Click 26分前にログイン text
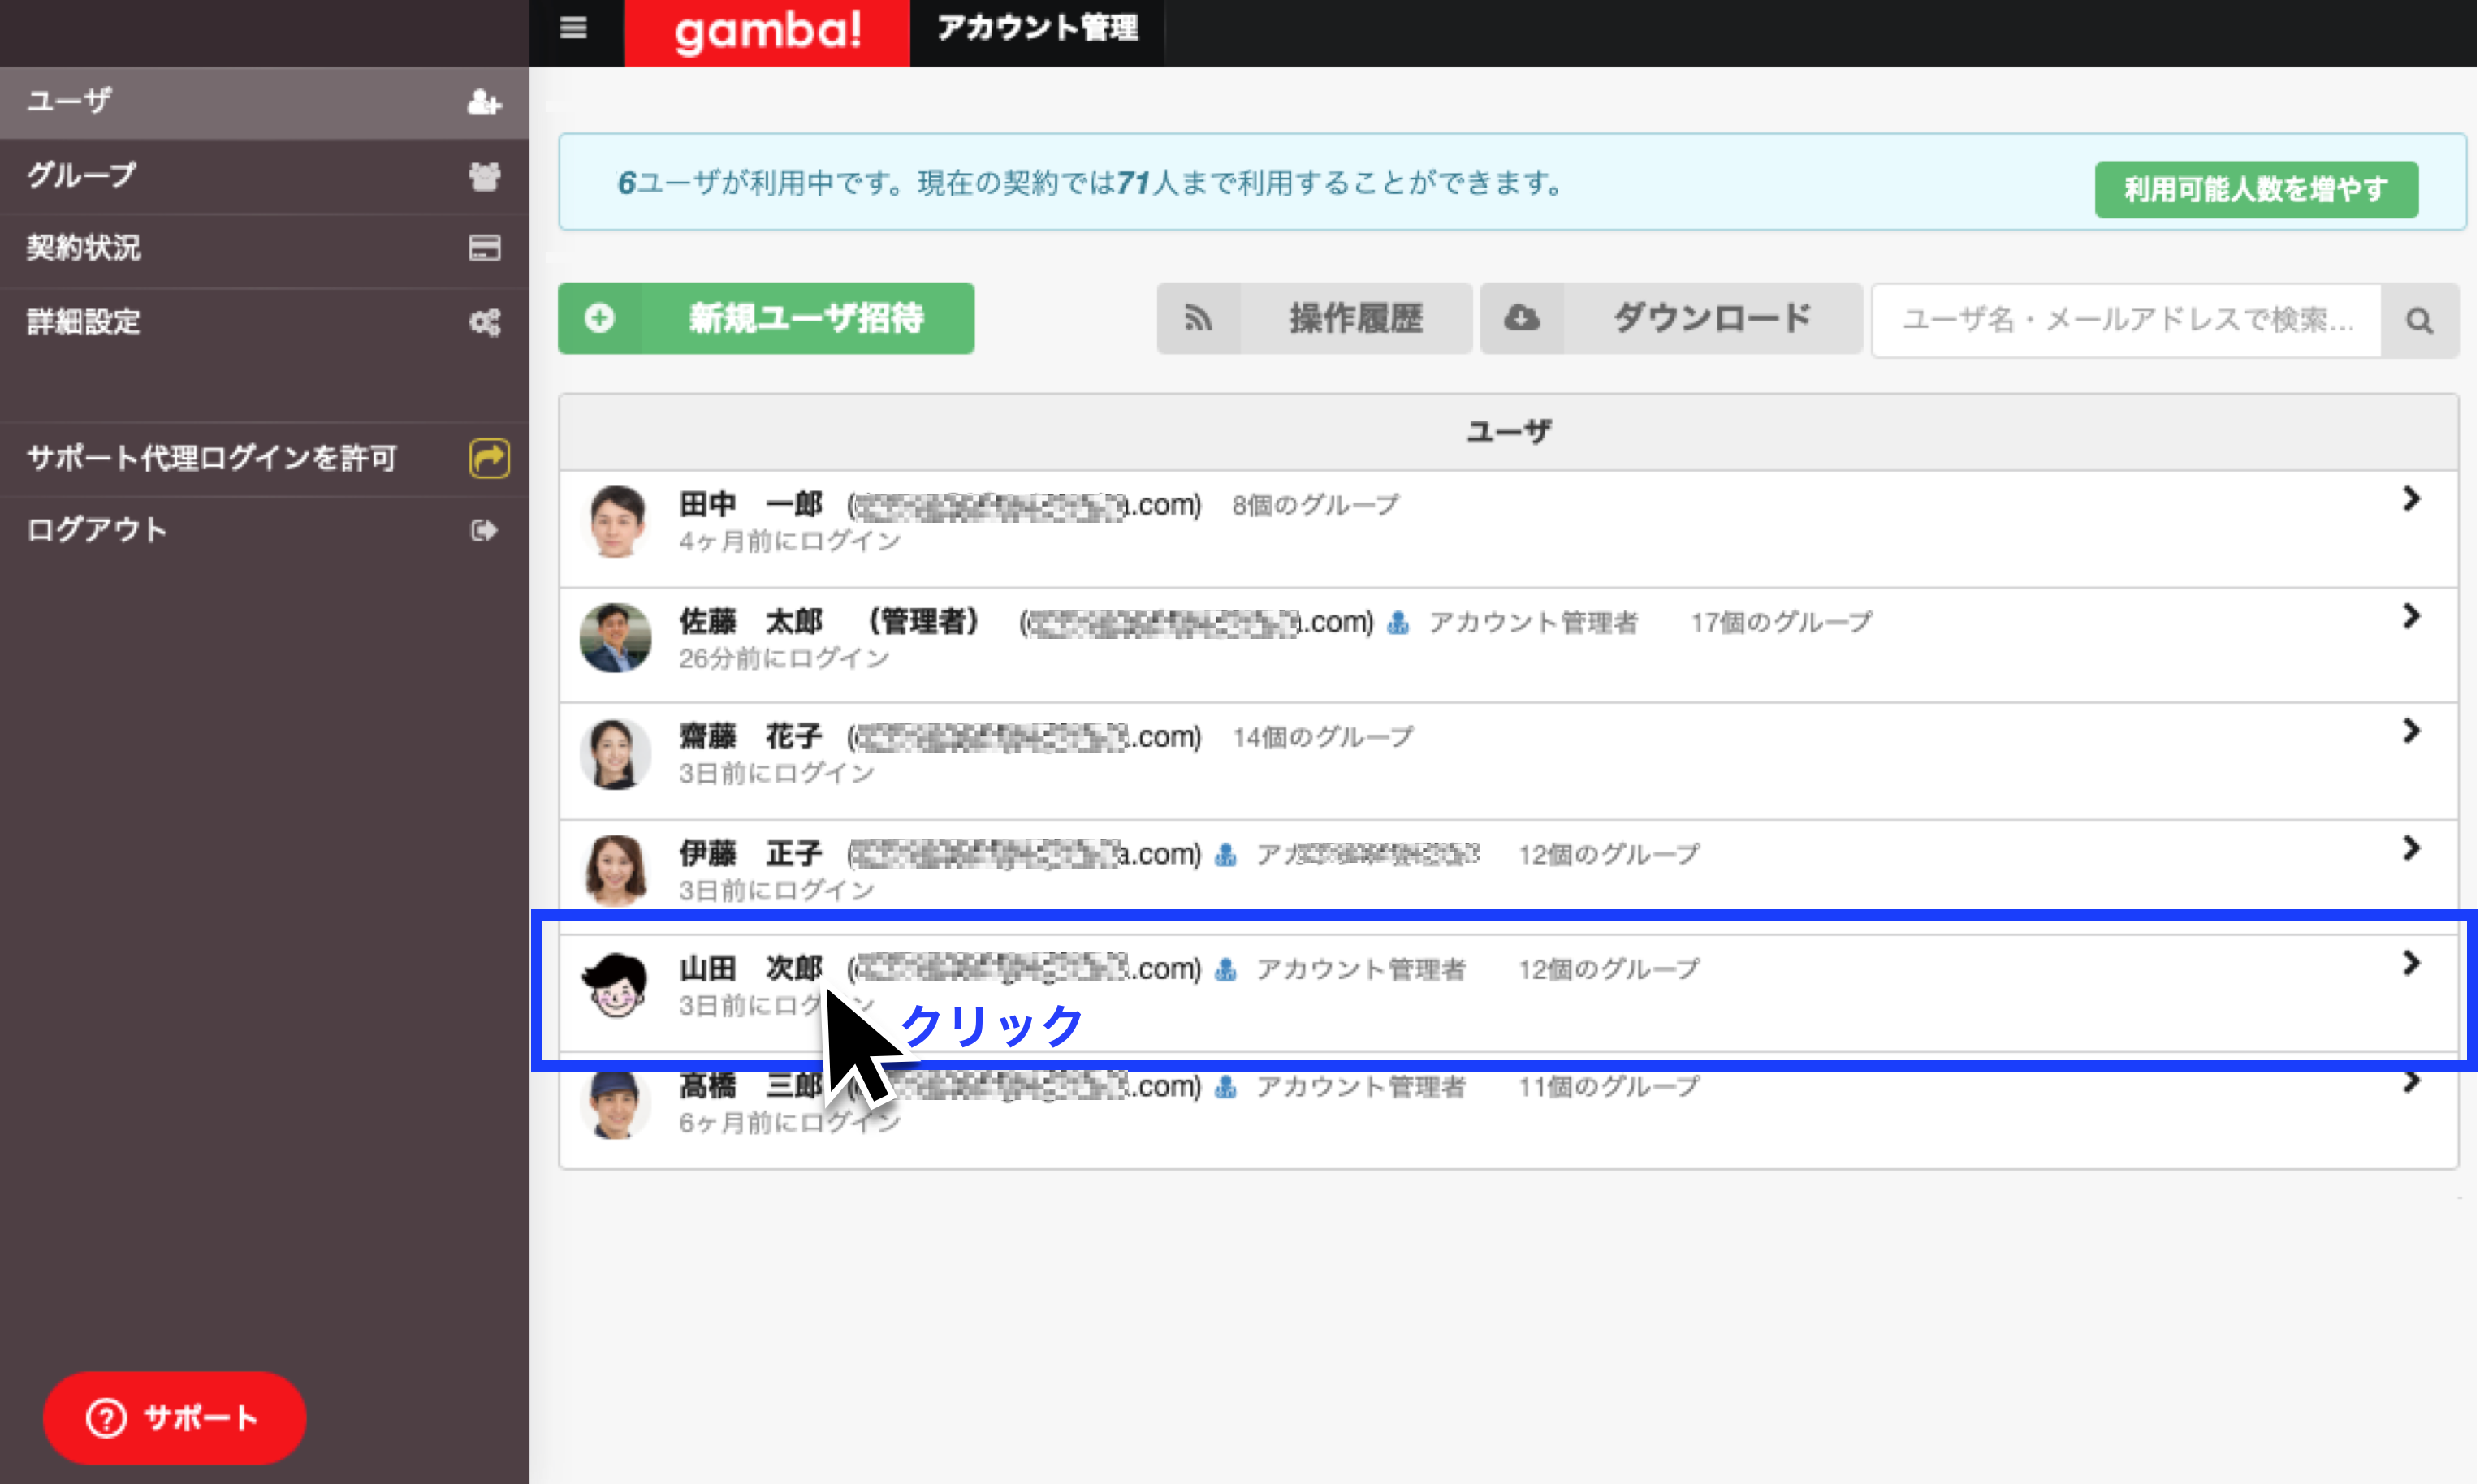The height and width of the screenshot is (1484, 2480). click(784, 658)
